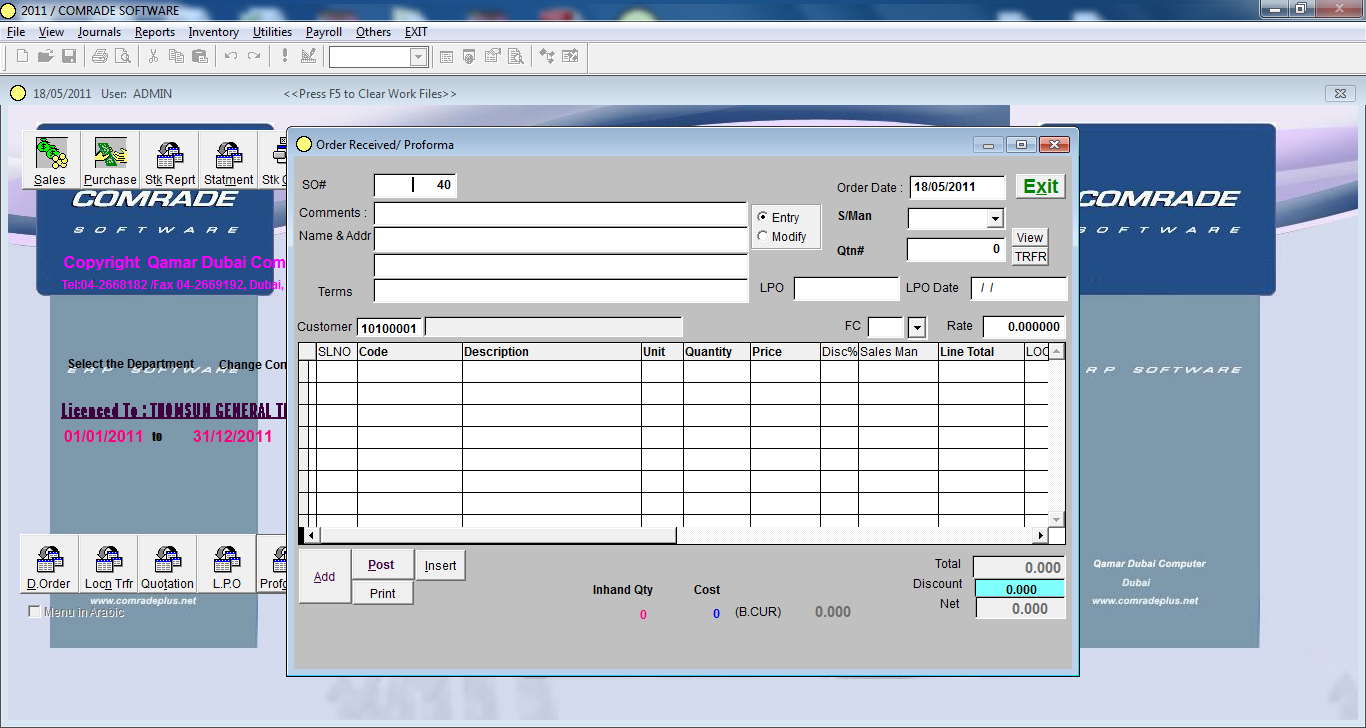Image resolution: width=1366 pixels, height=728 pixels.
Task: Click the Print Preview toolbar icon
Action: tap(122, 56)
